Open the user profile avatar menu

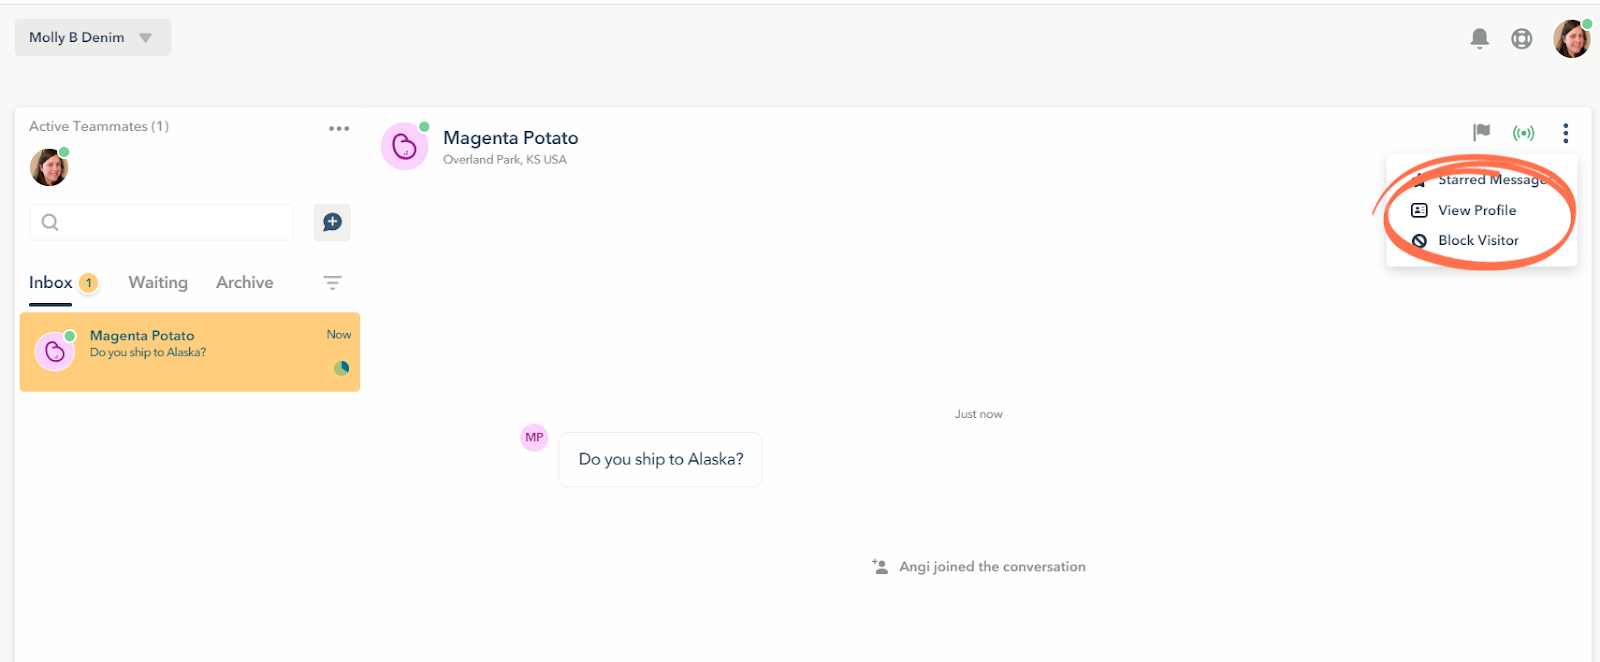point(1571,38)
